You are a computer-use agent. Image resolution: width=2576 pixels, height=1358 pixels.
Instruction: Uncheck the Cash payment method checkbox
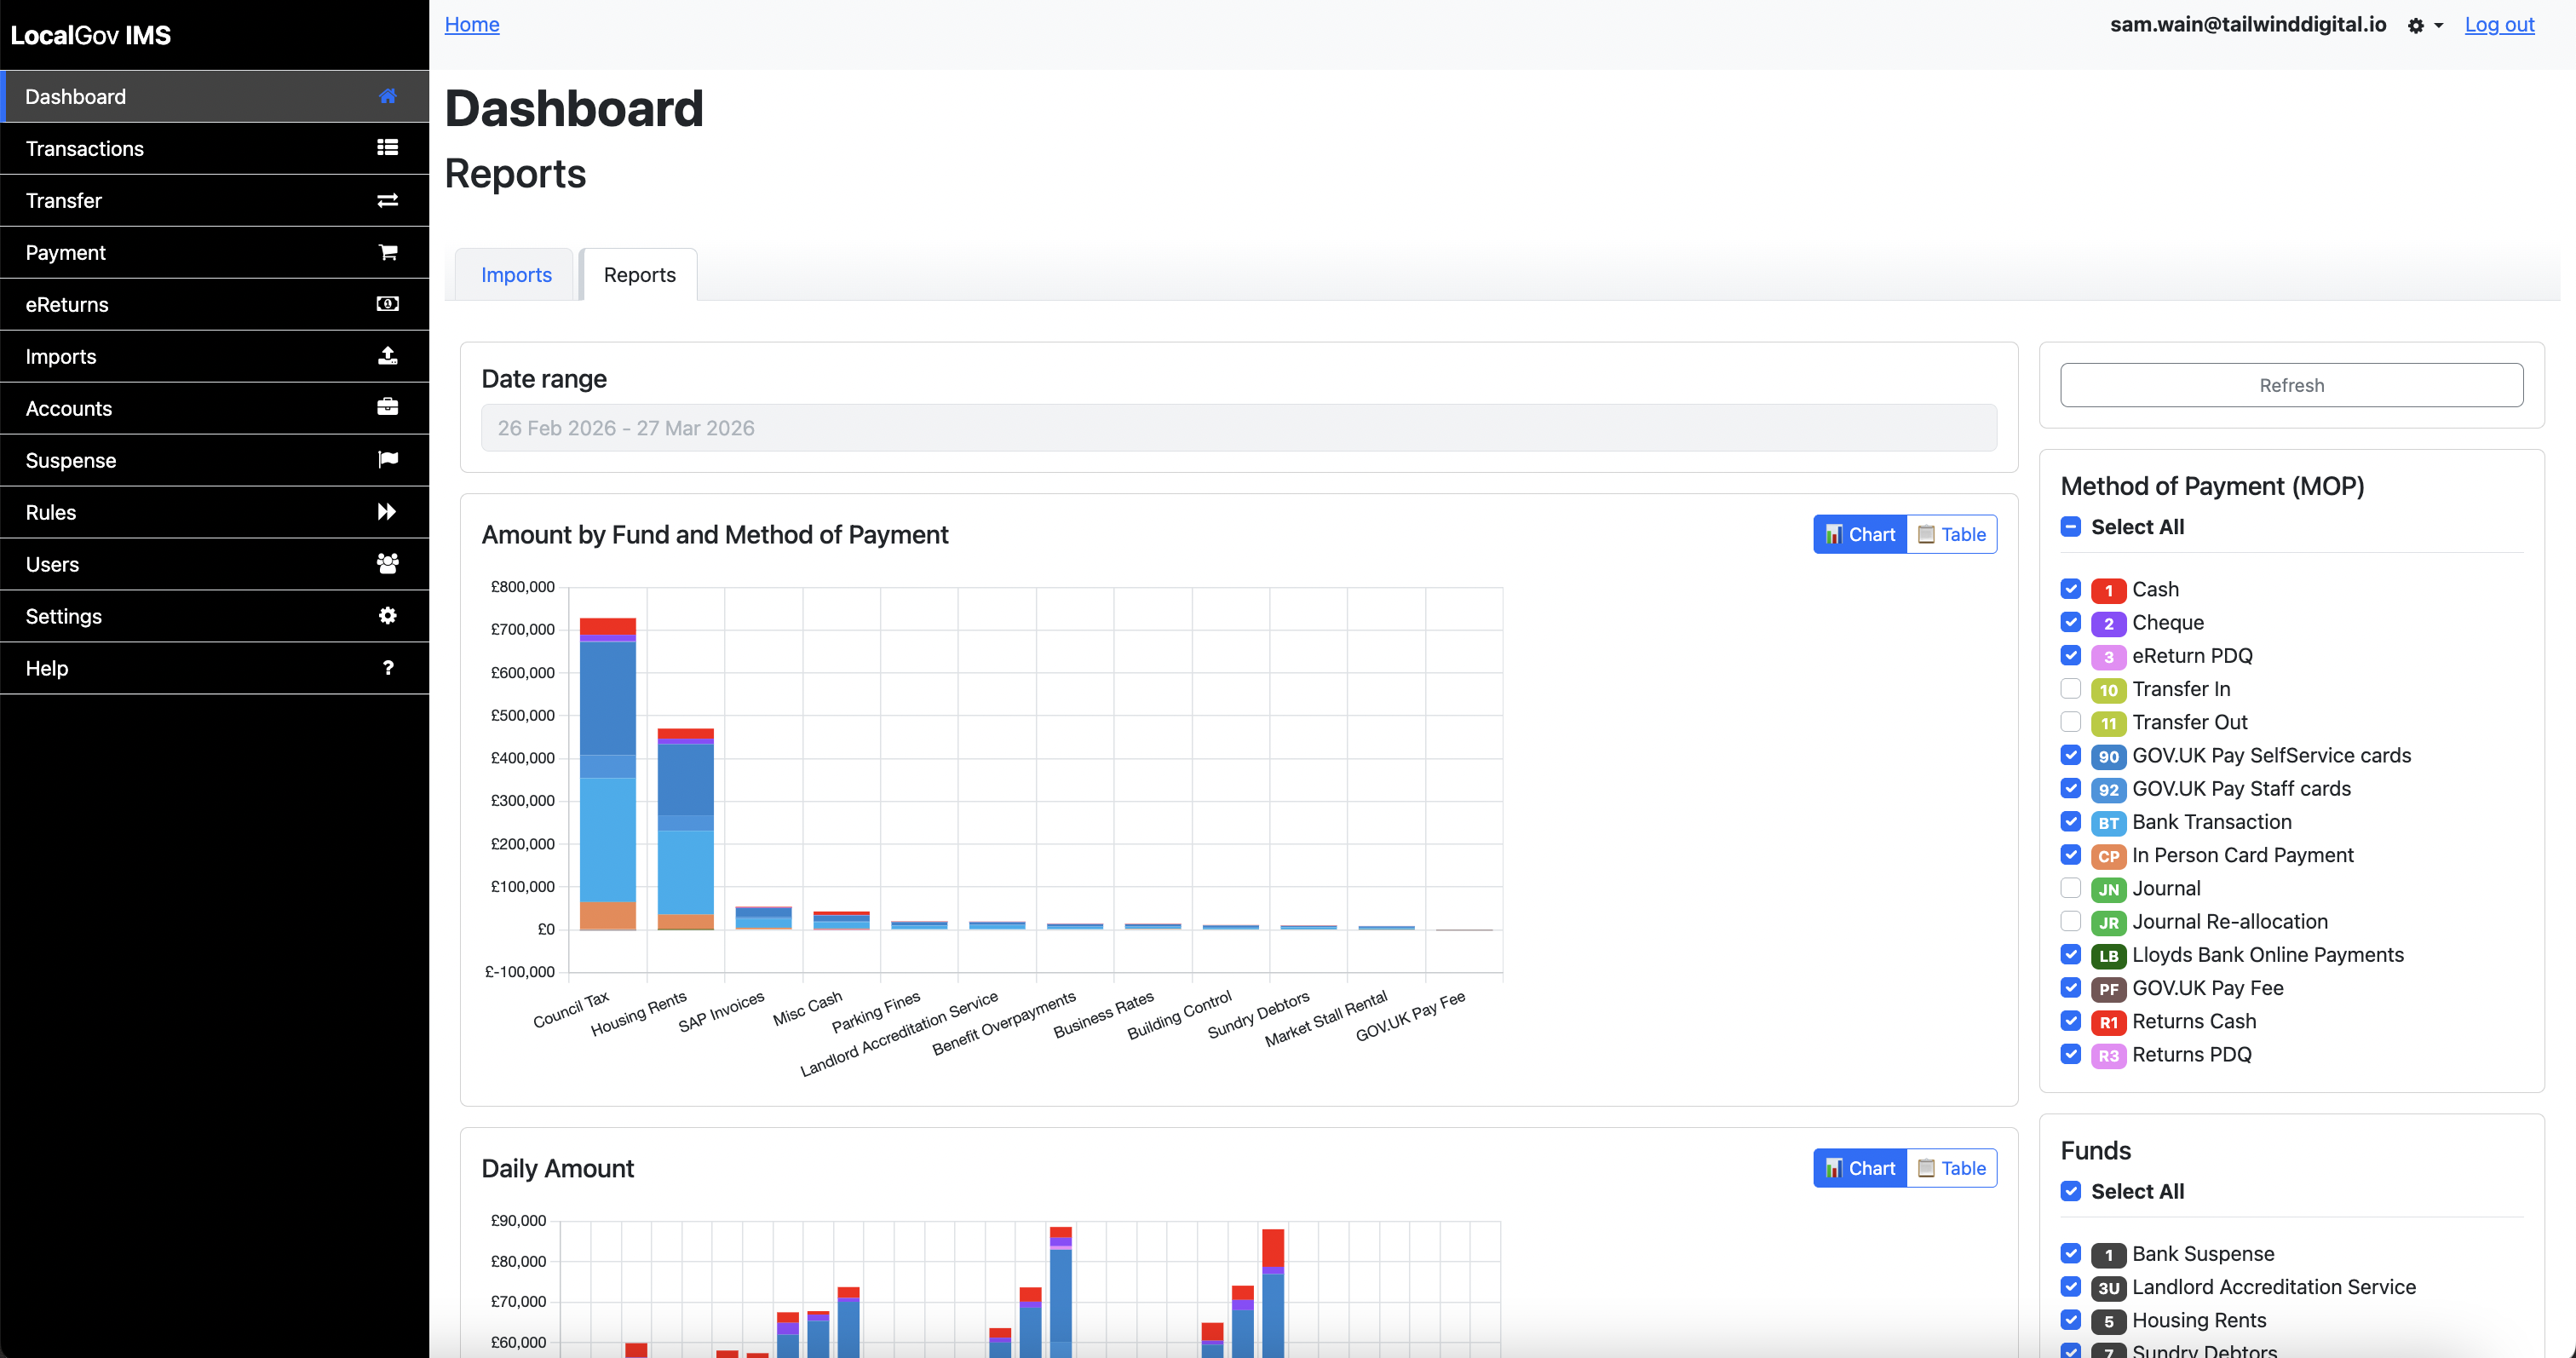(2070, 589)
